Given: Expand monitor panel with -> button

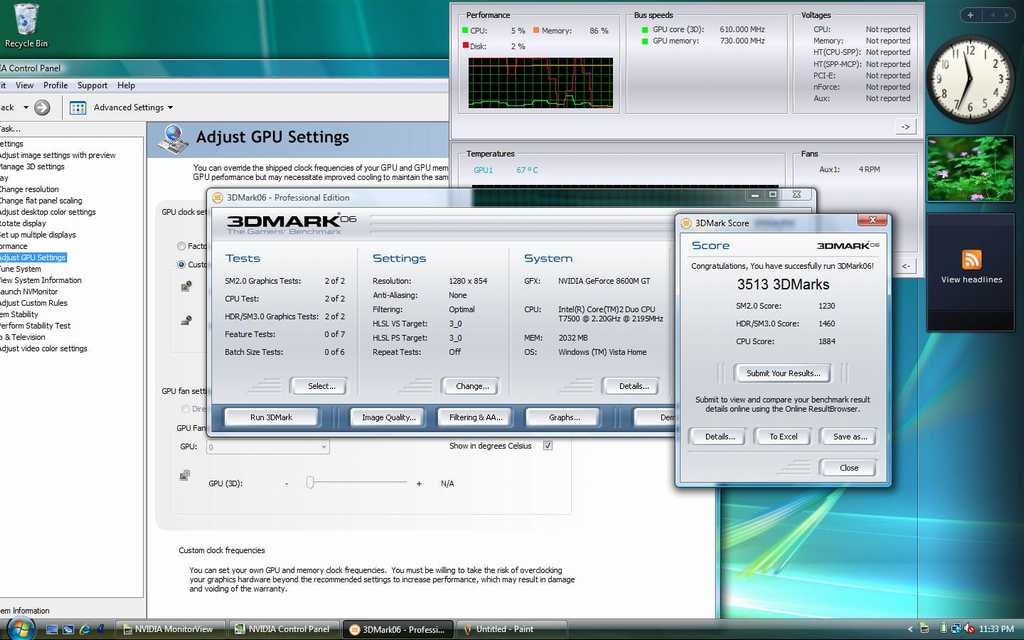Looking at the screenshot, I should 905,127.
